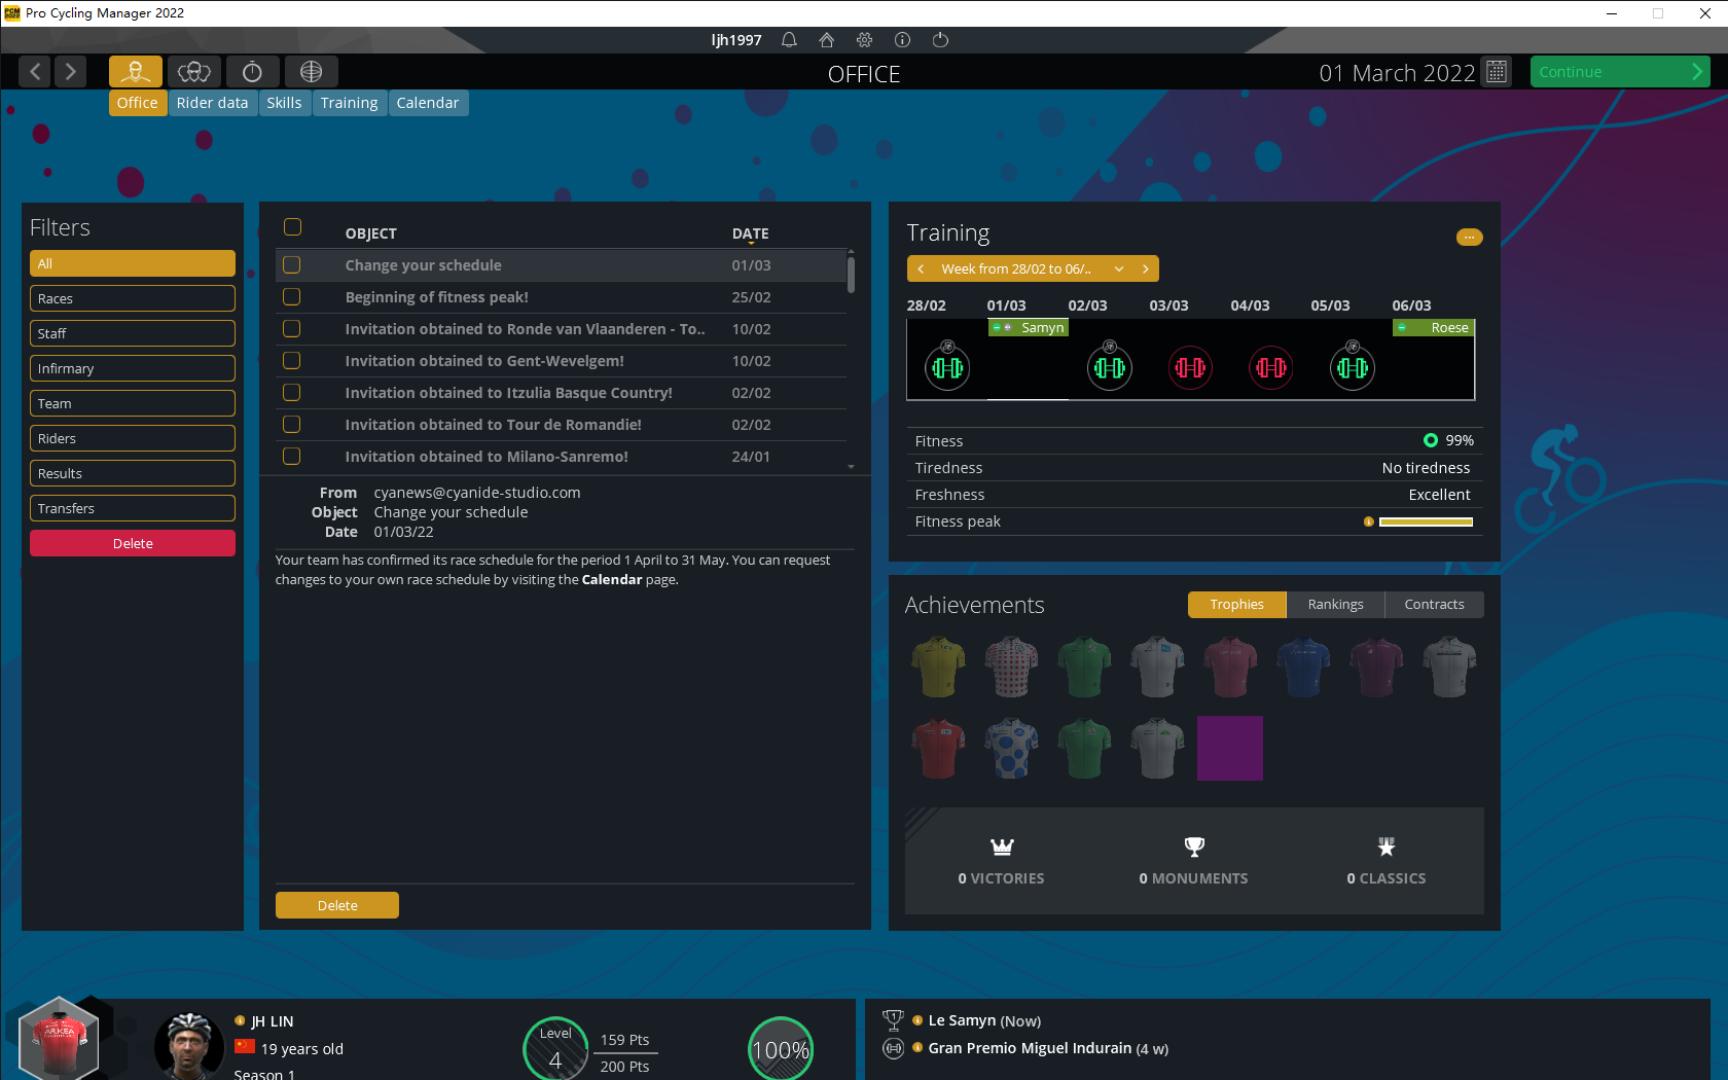Open the rider profile section icon
Viewport: 1728px width, 1080px height.
[135, 72]
